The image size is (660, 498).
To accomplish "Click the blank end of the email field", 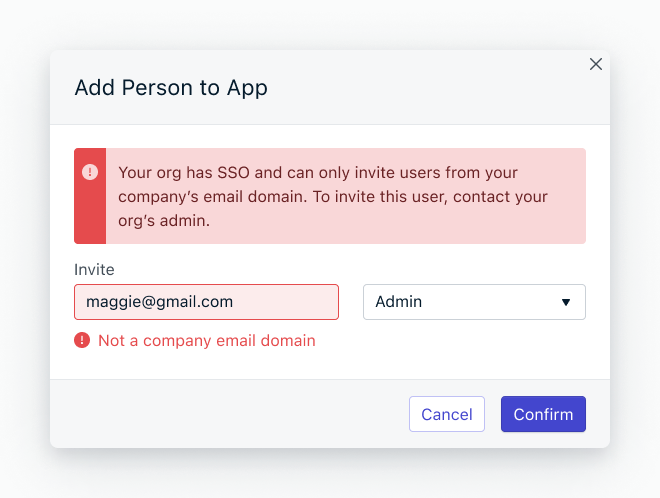I will pos(284,302).
